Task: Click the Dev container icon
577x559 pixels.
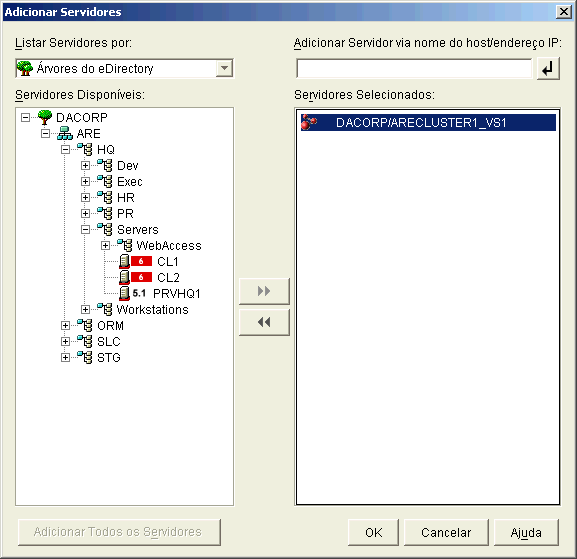Action: pyautogui.click(x=105, y=166)
